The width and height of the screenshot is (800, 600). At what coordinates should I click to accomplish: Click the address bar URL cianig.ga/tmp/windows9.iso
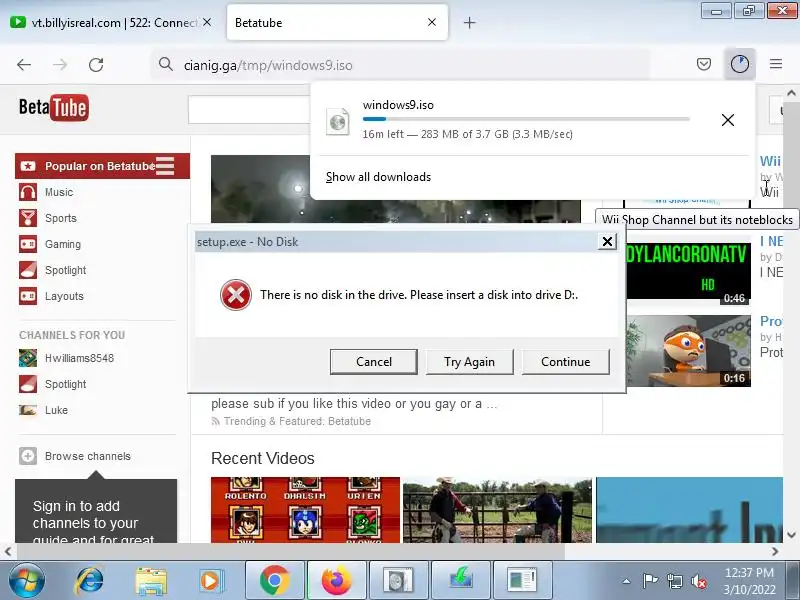click(x=268, y=65)
